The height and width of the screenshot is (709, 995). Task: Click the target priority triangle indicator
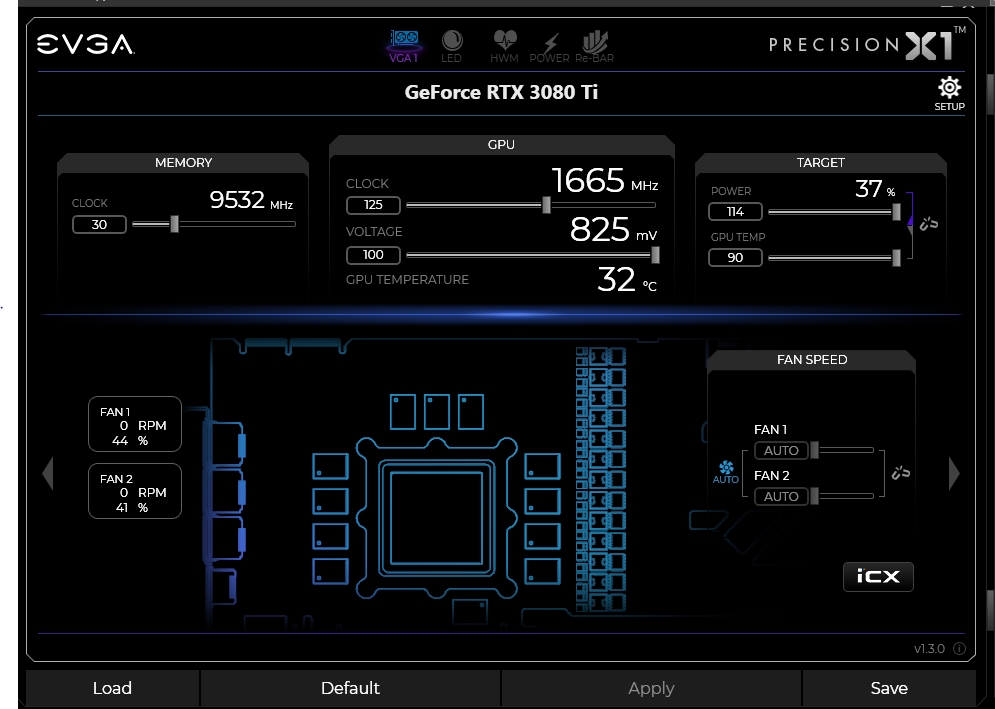click(910, 220)
